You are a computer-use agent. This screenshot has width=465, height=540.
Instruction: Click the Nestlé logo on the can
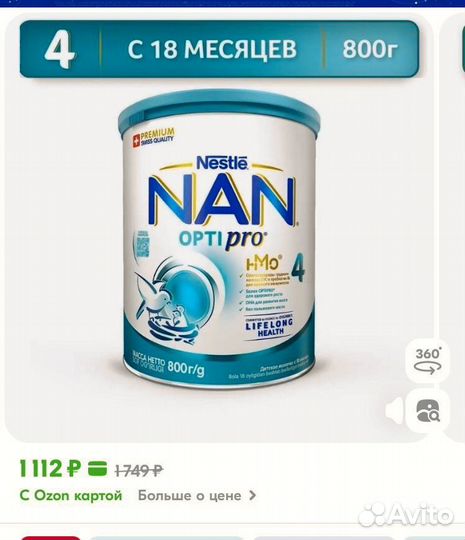[222, 163]
